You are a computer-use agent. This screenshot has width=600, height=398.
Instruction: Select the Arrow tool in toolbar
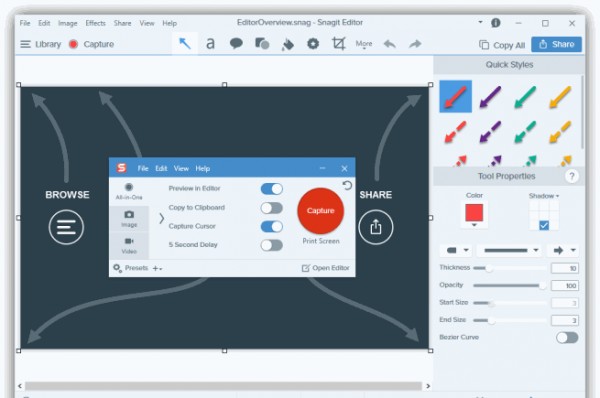pos(185,44)
